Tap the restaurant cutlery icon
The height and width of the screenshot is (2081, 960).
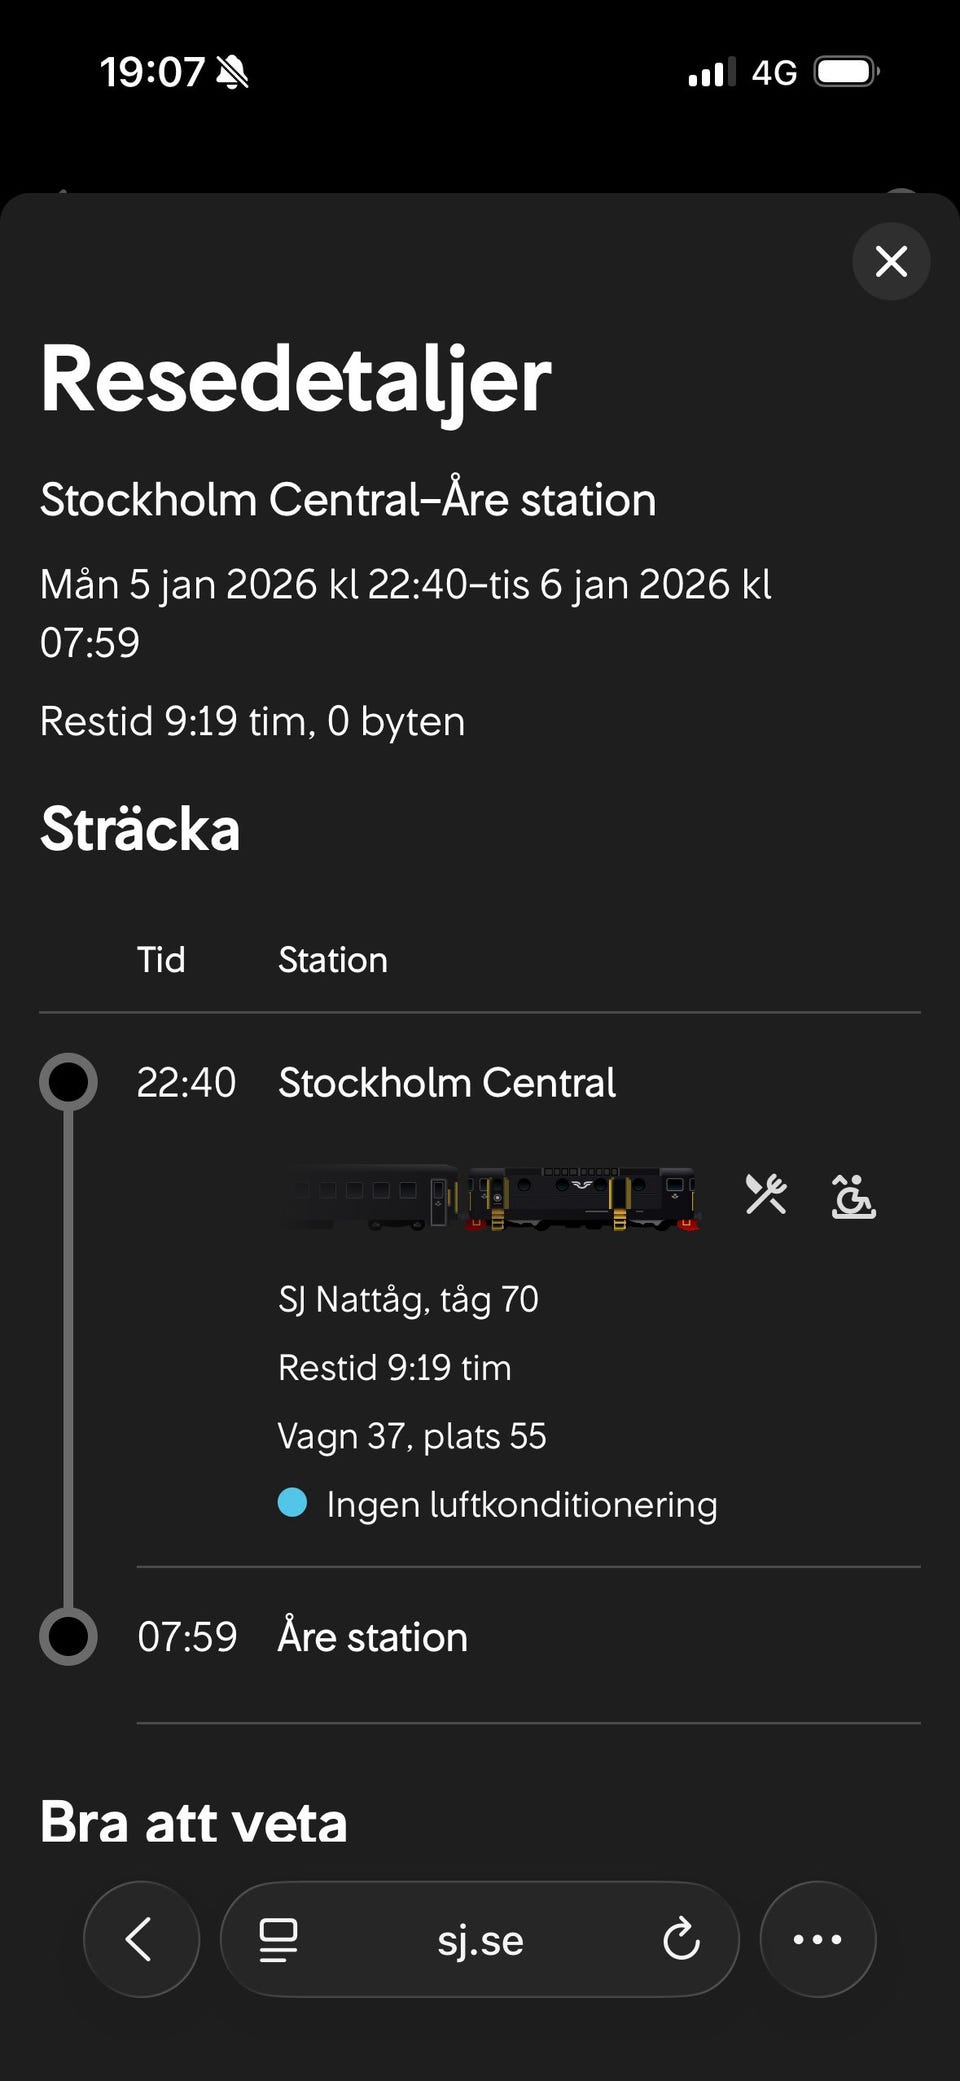click(x=766, y=1194)
